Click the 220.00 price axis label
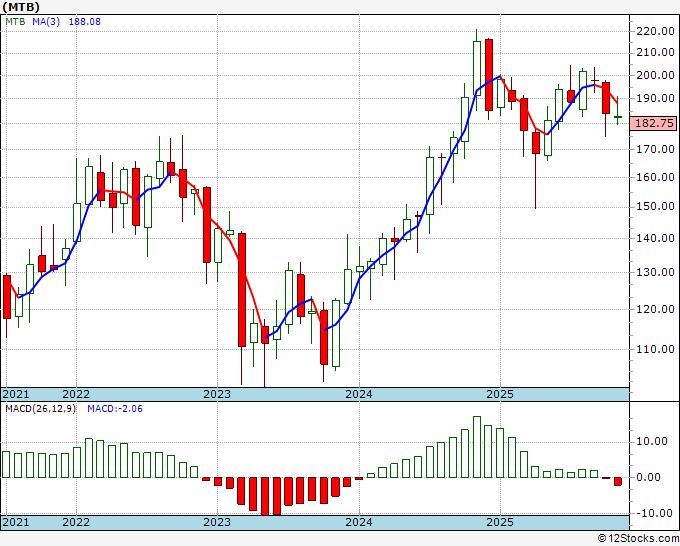The image size is (680, 546). [655, 31]
